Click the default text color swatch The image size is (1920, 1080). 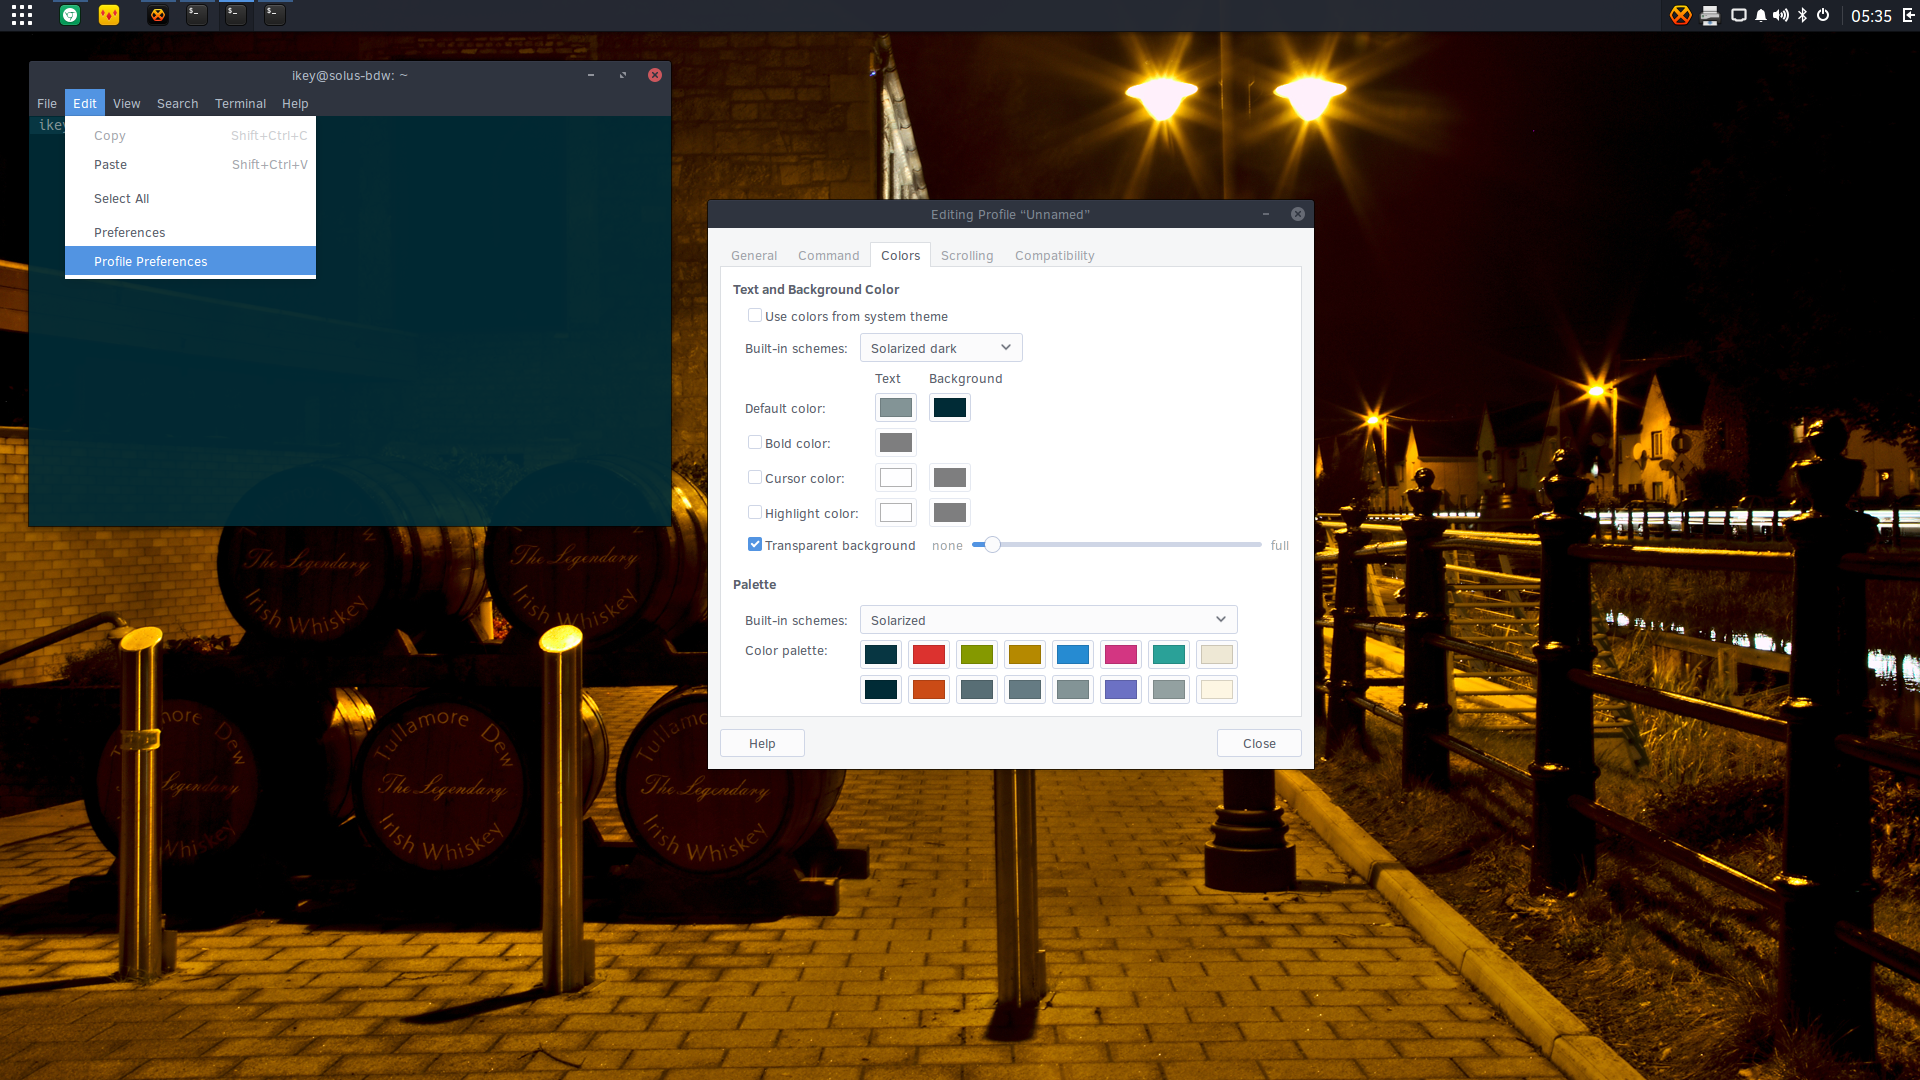pos(896,408)
